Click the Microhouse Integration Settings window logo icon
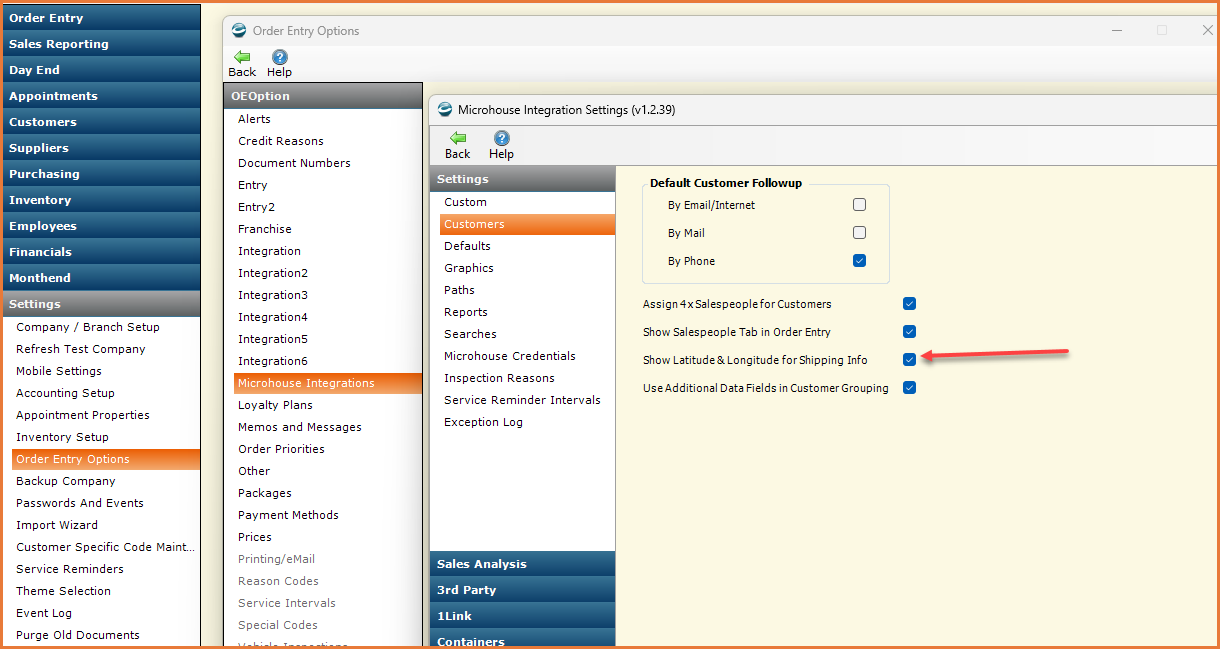The image size is (1220, 649). tap(445, 110)
